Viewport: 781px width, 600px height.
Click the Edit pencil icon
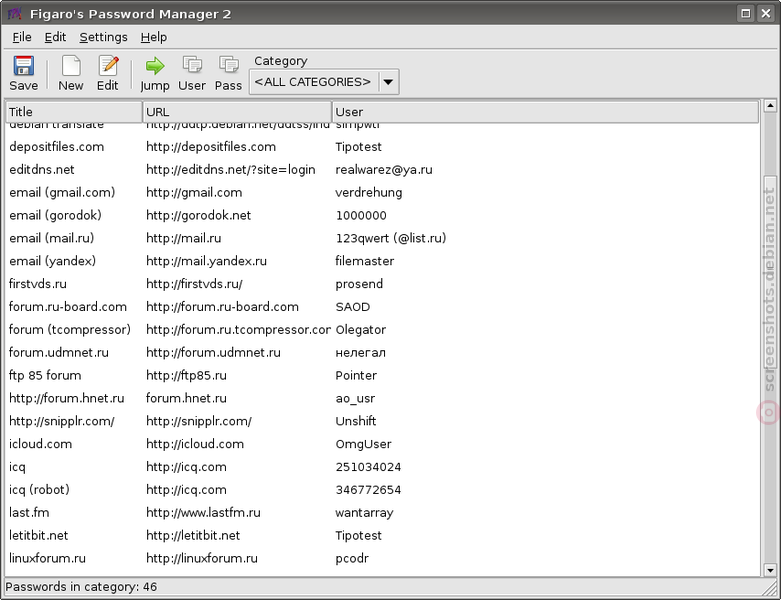108,66
